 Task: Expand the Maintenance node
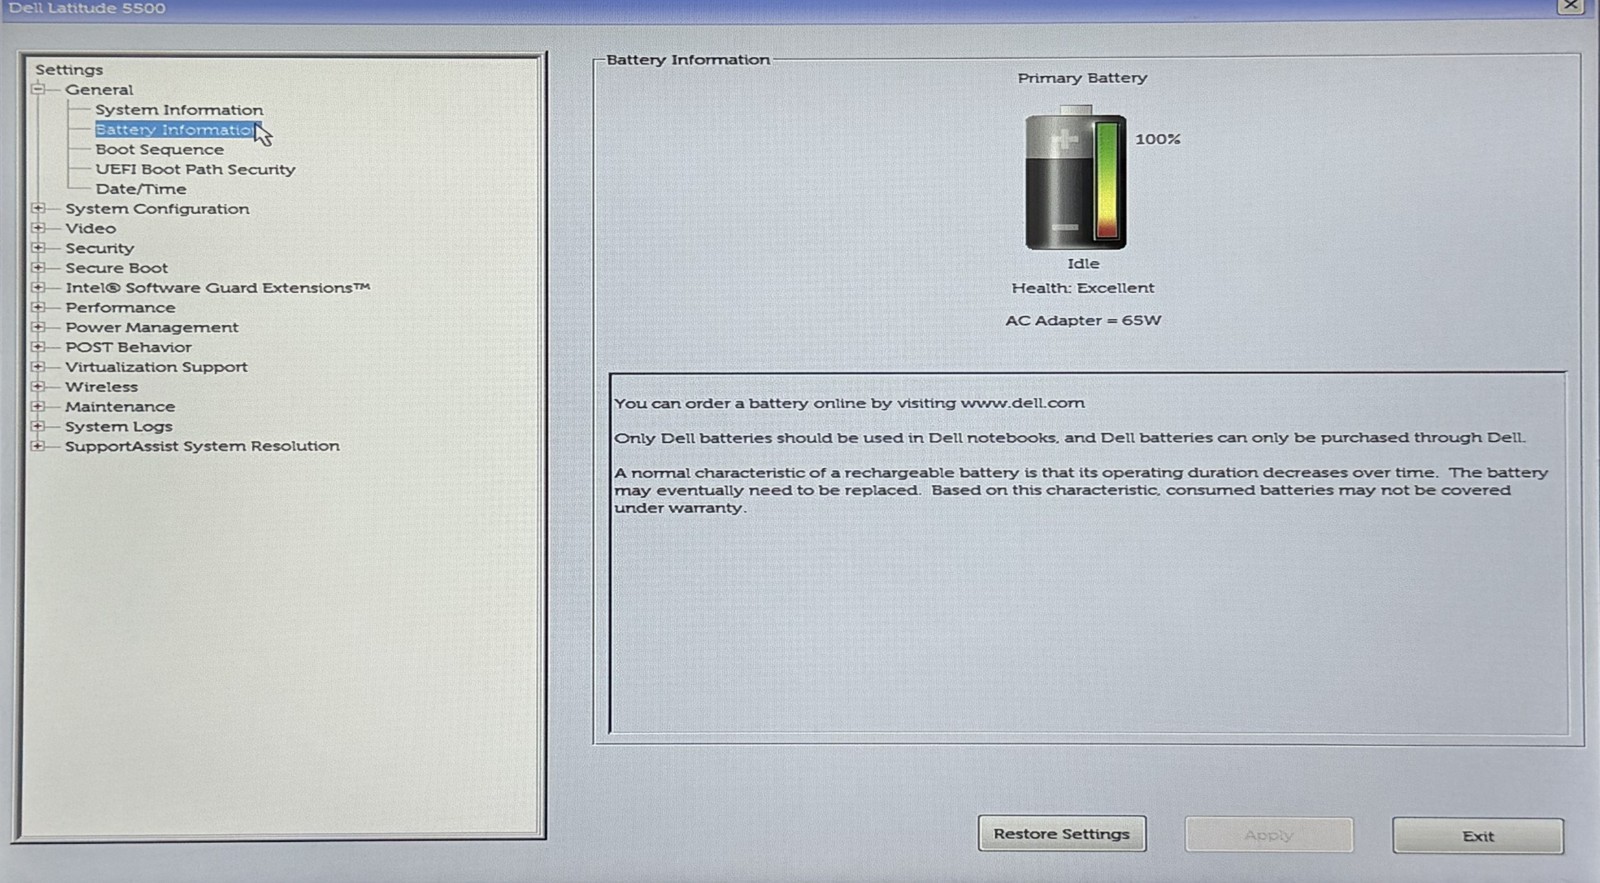tap(38, 406)
